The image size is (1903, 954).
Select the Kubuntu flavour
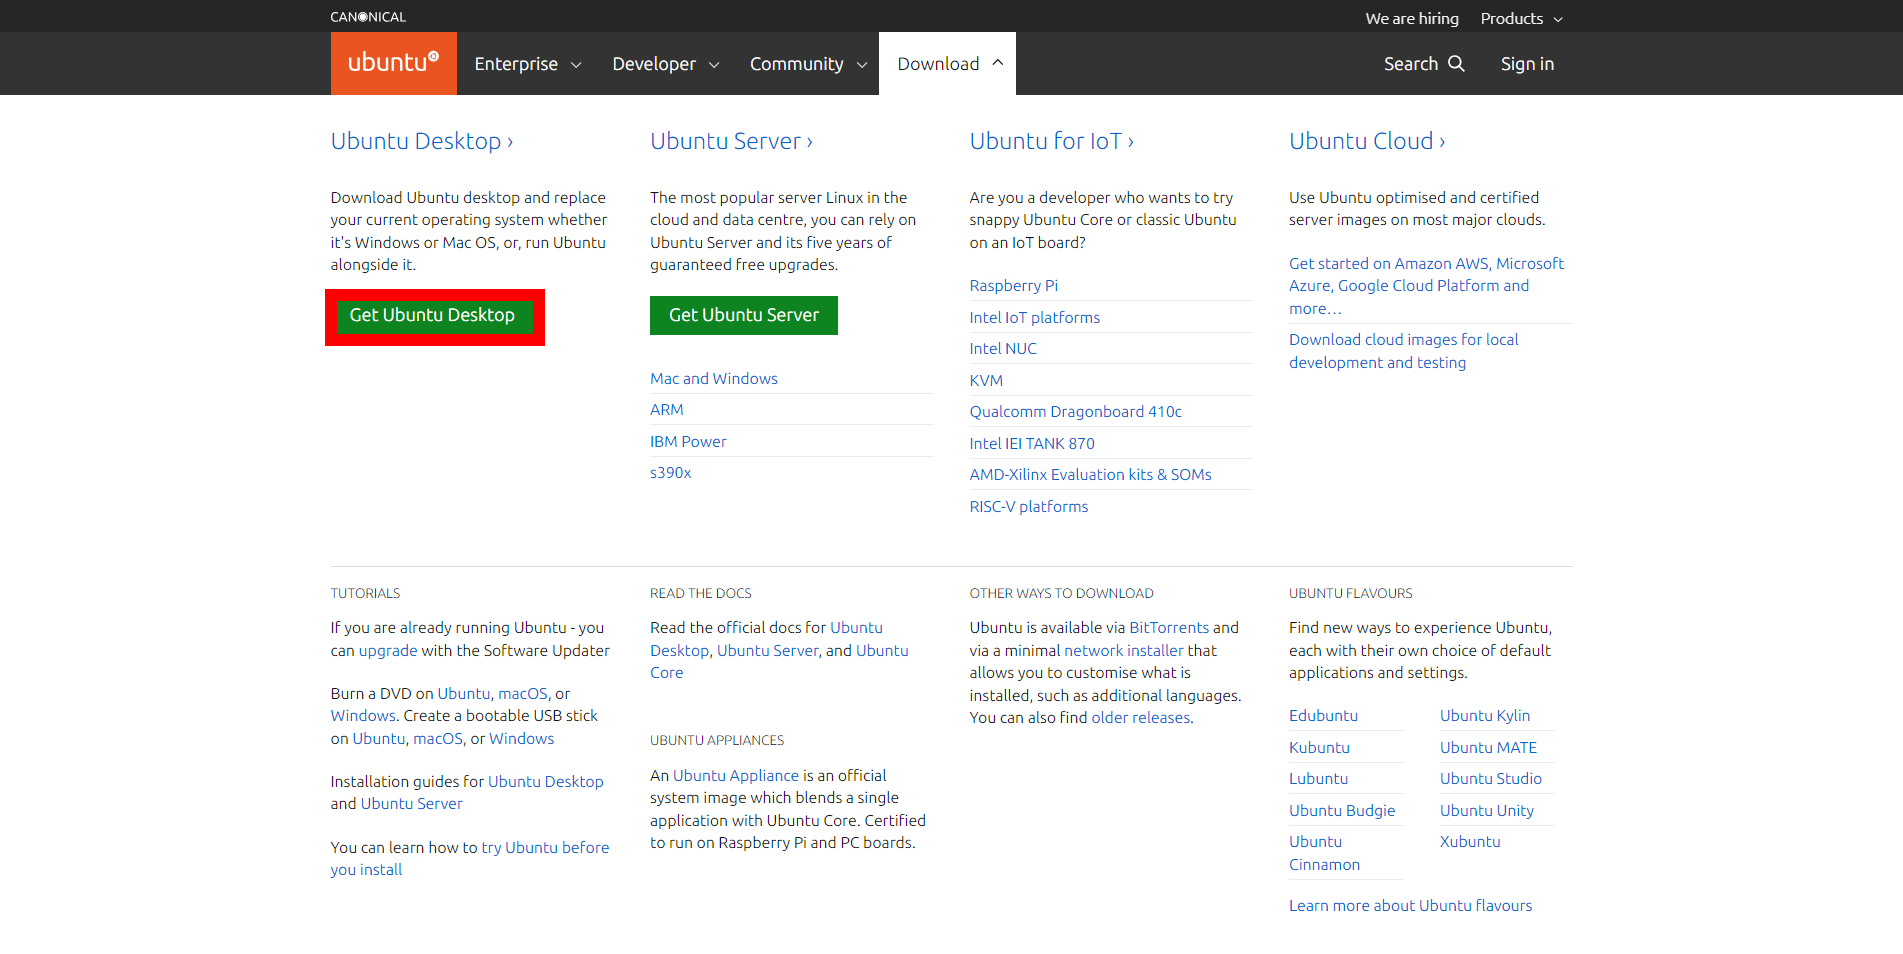pyautogui.click(x=1319, y=748)
